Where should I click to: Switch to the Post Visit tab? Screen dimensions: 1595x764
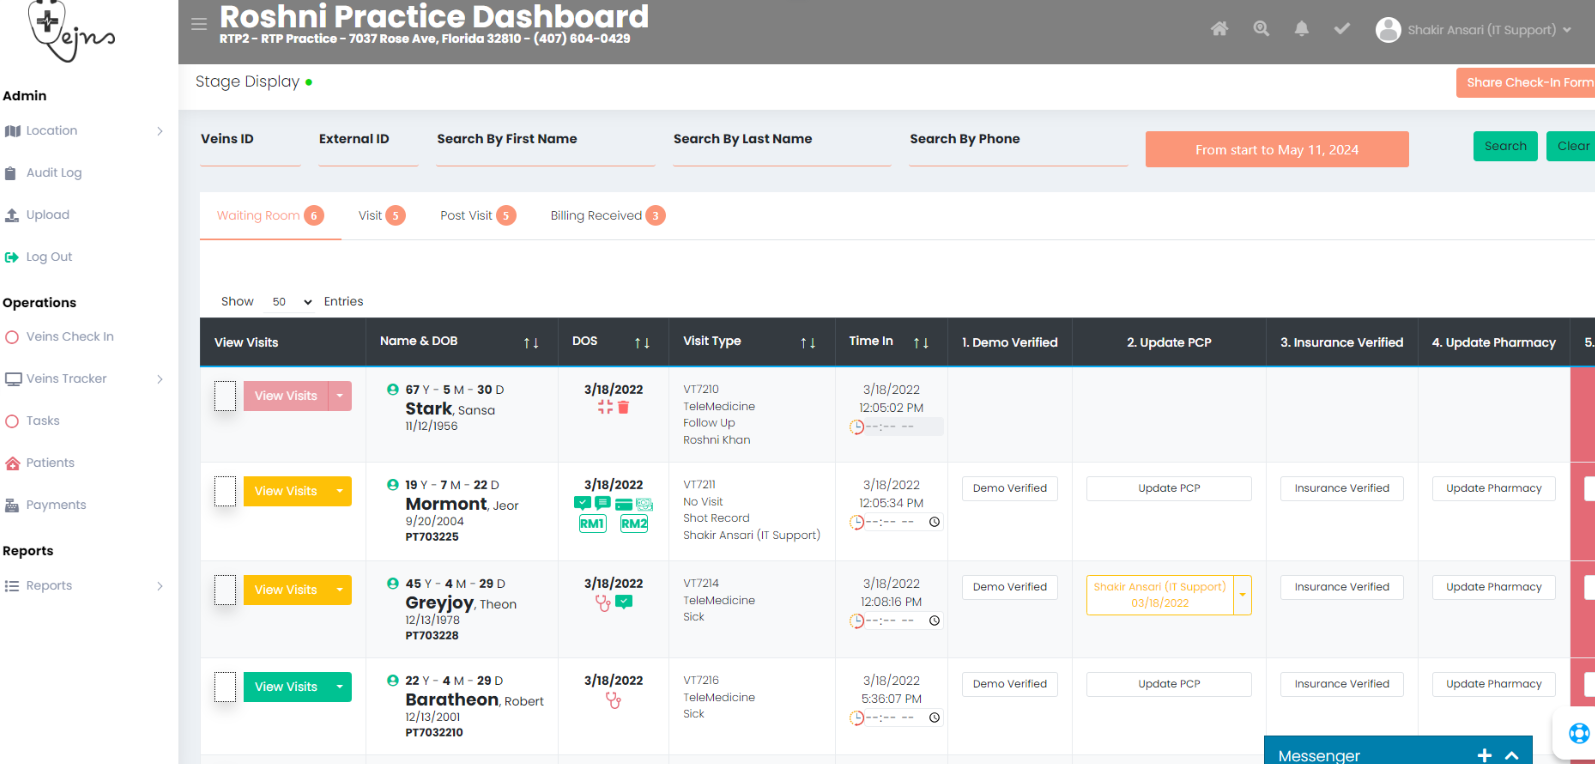(x=478, y=216)
